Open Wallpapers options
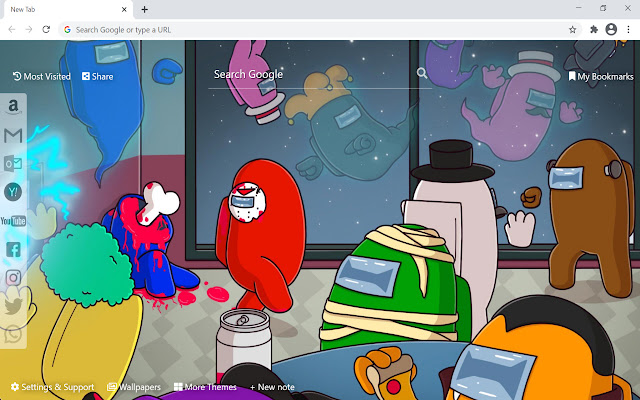The width and height of the screenshot is (640, 400). pyautogui.click(x=134, y=387)
